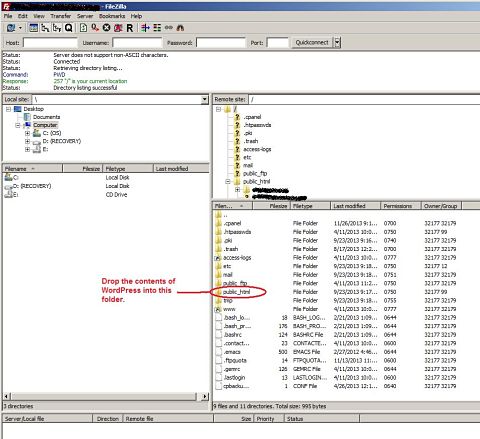480x439 pixels.
Task: Select public_html folder in remote file list
Action: point(236,292)
